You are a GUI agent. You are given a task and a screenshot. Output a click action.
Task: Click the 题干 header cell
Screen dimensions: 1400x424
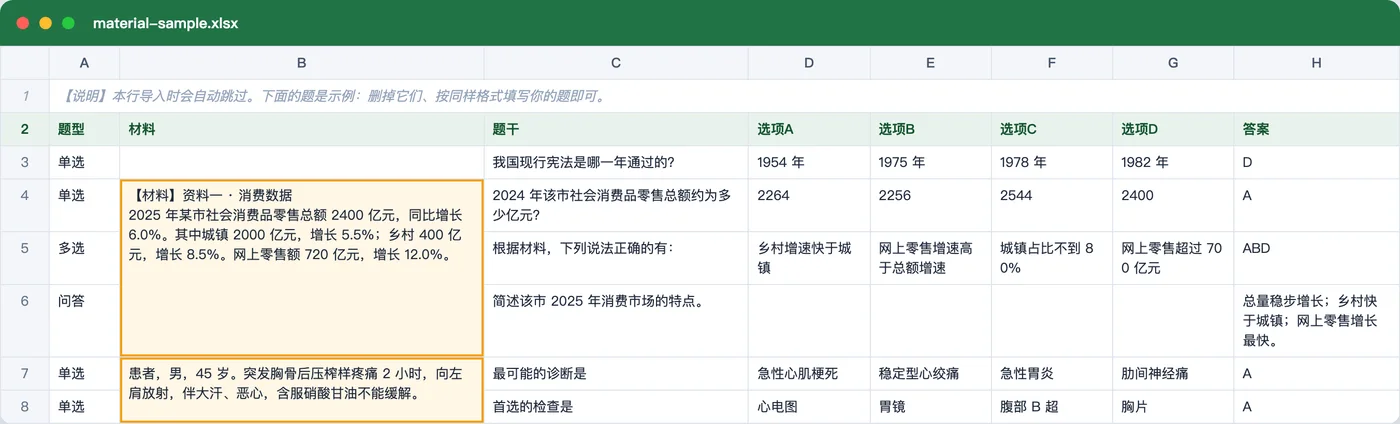(616, 129)
